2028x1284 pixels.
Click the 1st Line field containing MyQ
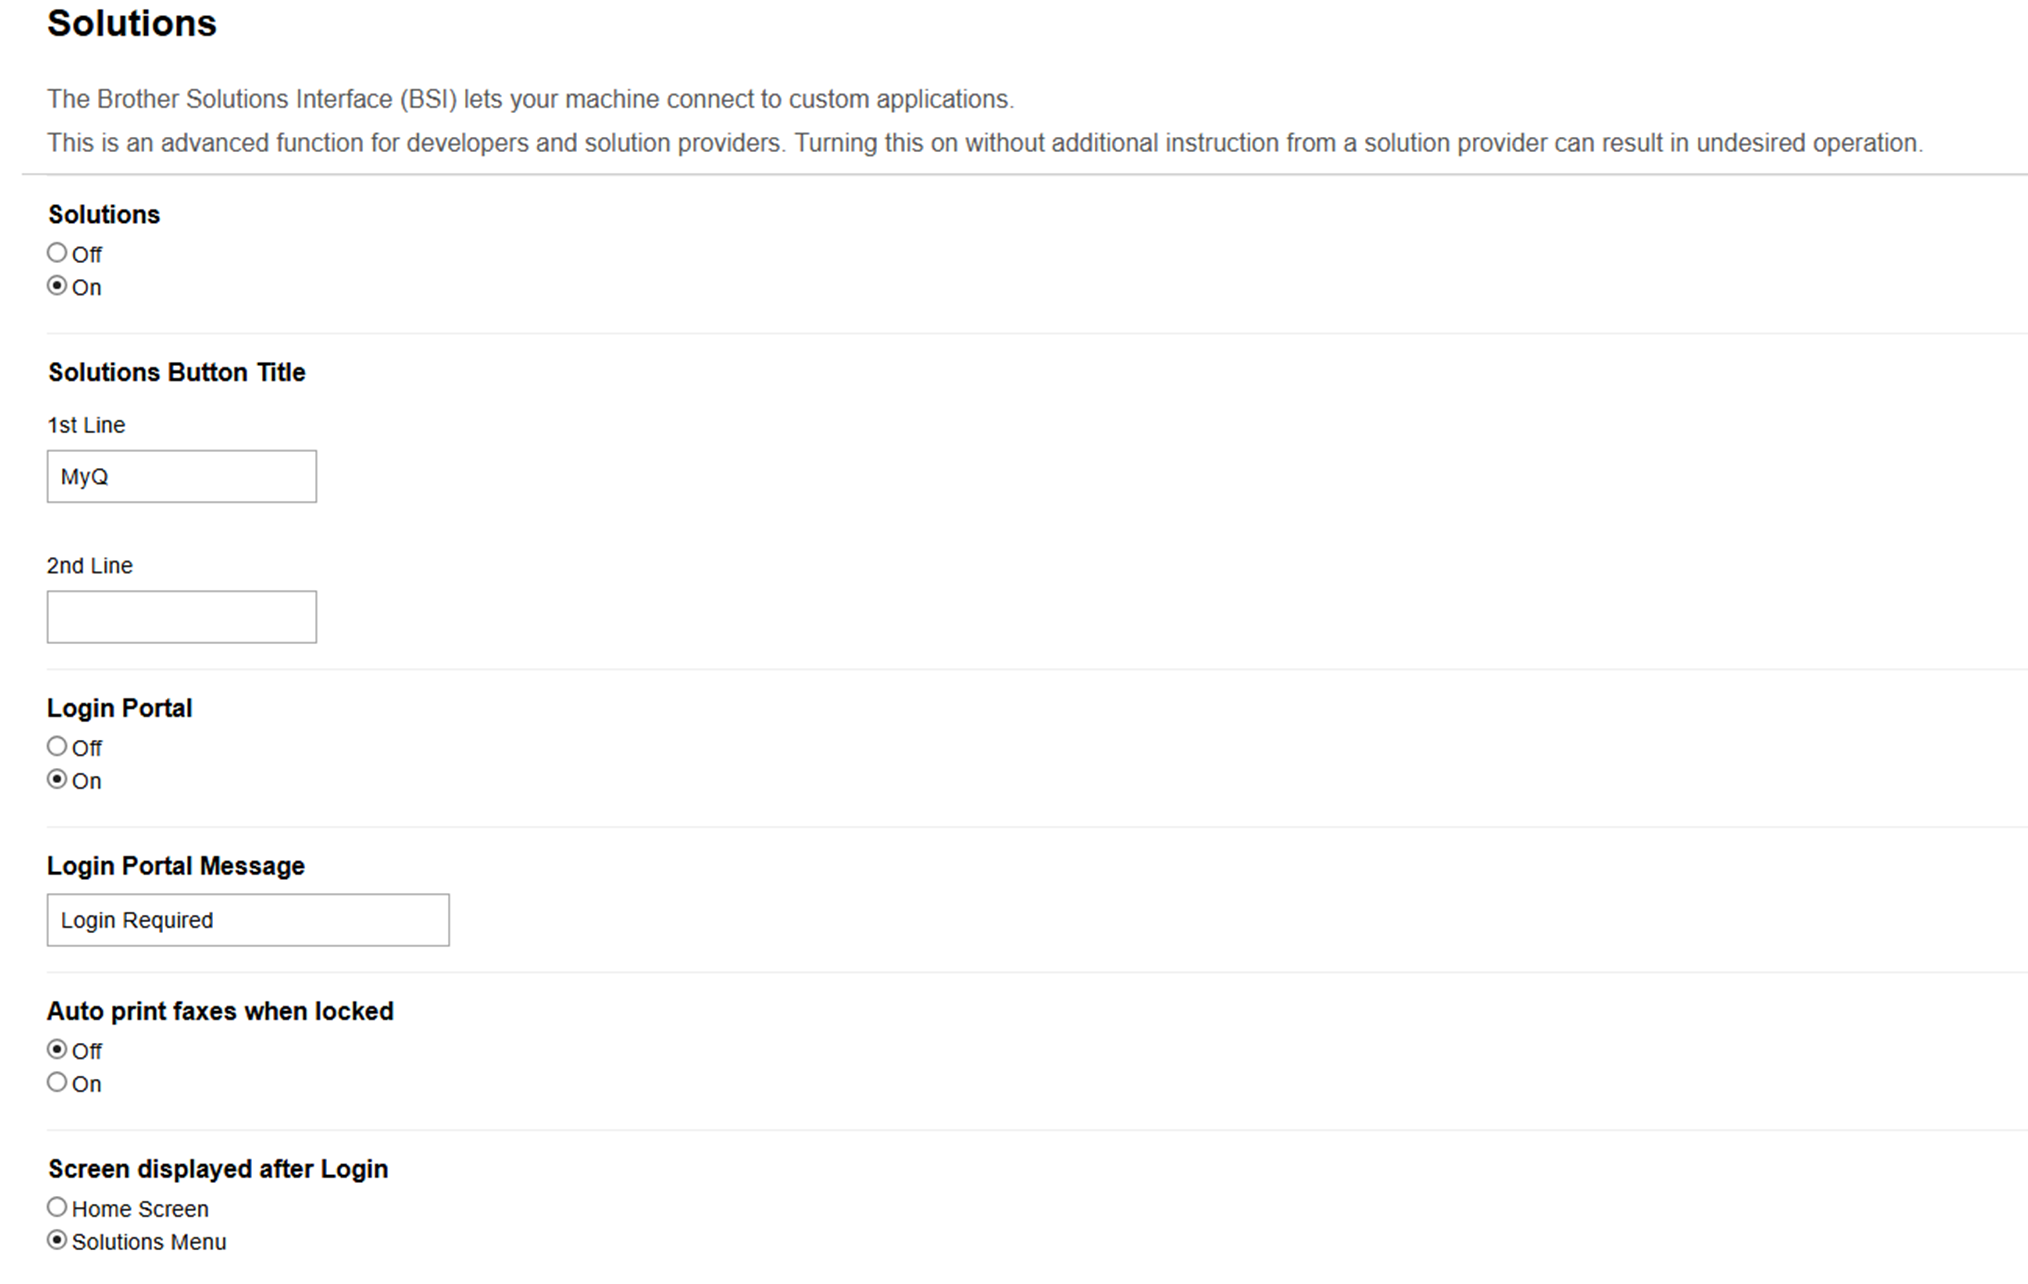(x=181, y=476)
